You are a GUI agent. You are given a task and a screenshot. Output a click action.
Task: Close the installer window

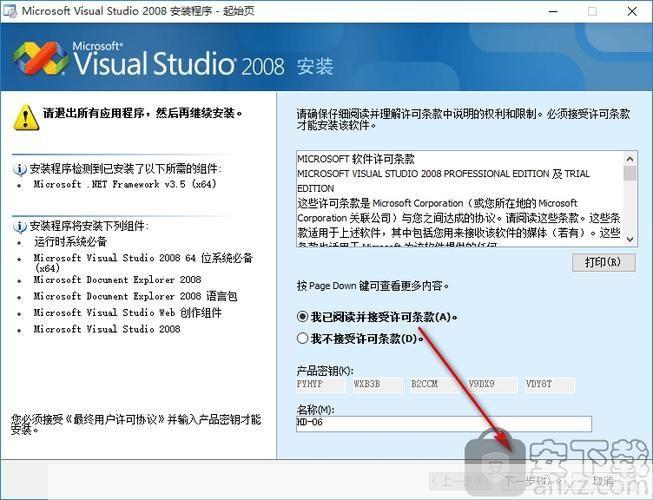[x=632, y=11]
